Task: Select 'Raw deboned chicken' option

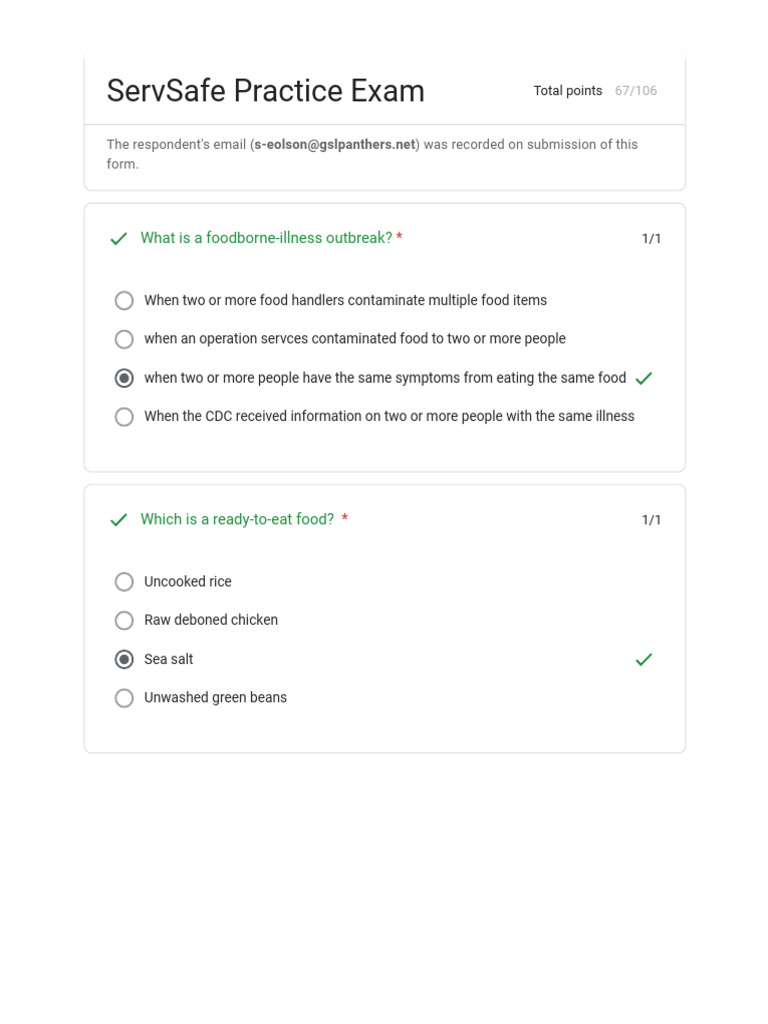Action: 124,620
